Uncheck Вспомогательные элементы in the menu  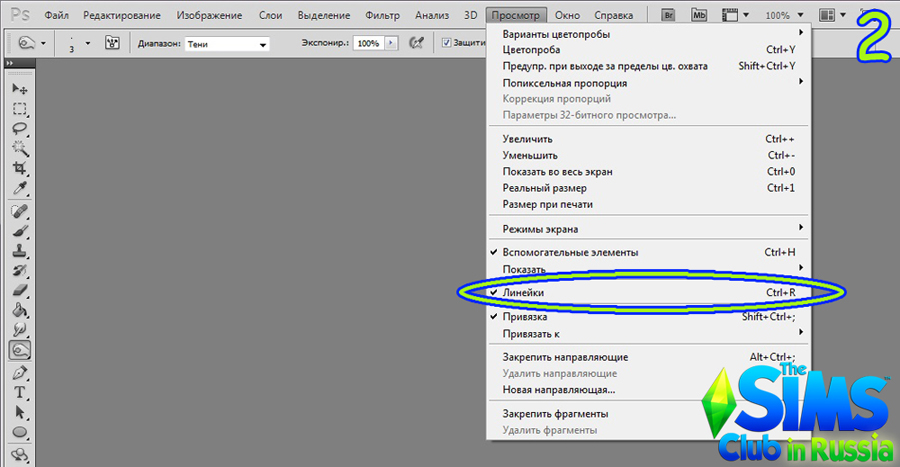click(x=570, y=252)
